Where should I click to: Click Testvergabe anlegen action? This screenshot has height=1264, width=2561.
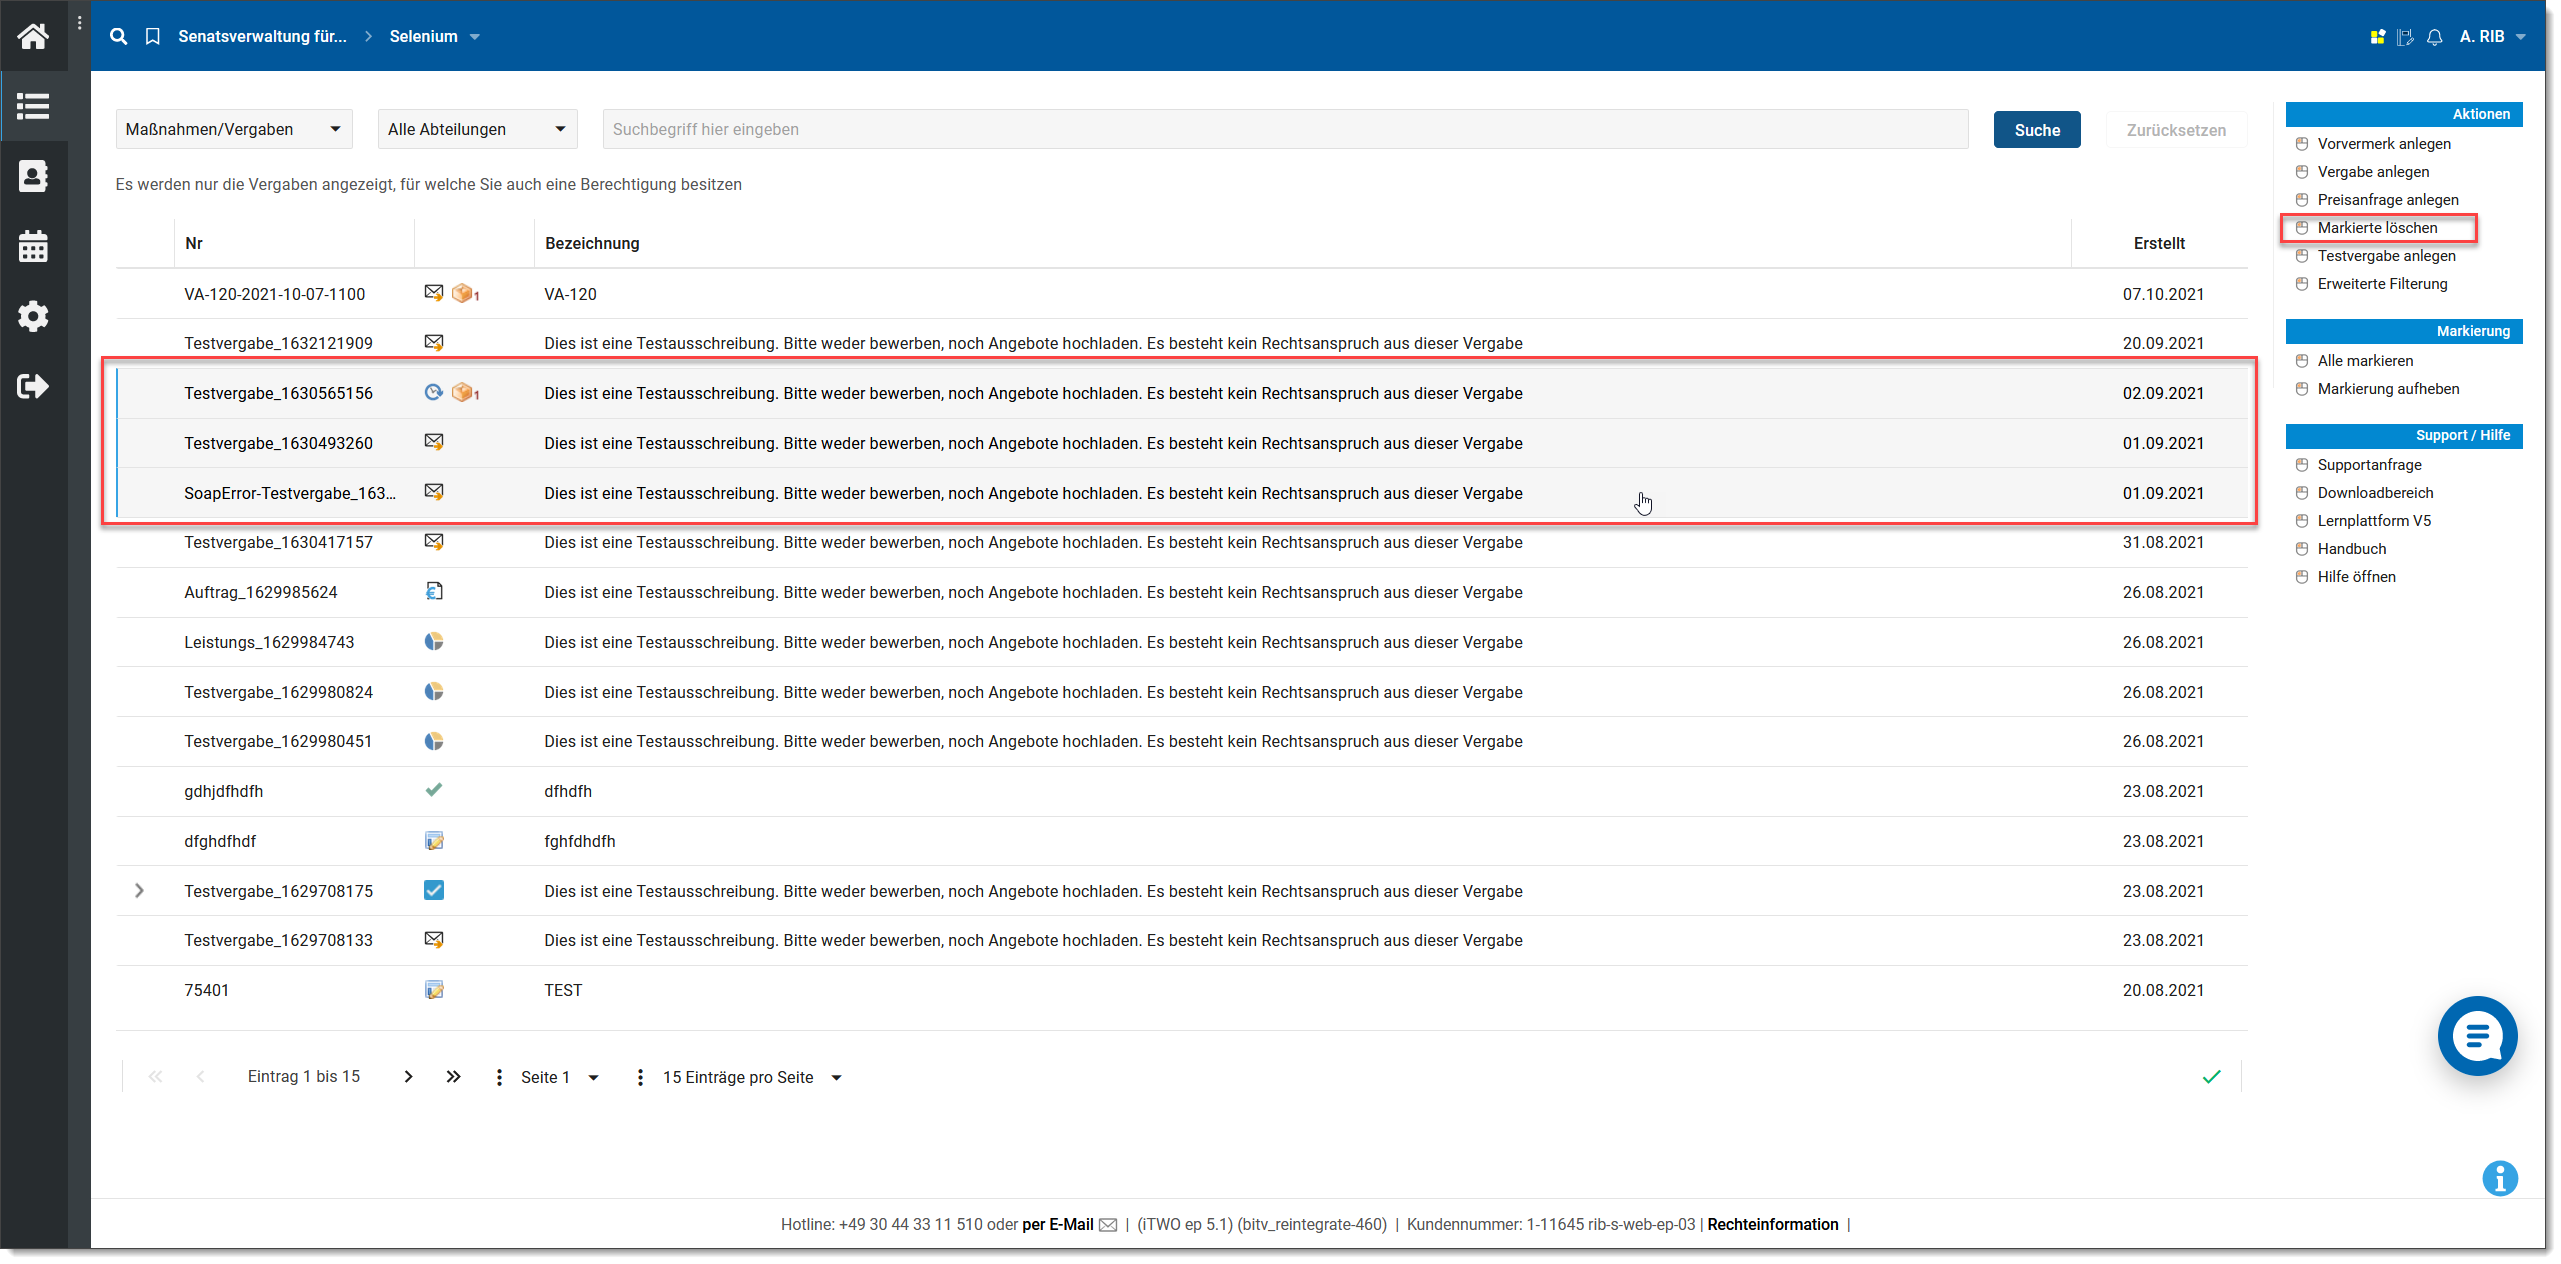(x=2385, y=255)
